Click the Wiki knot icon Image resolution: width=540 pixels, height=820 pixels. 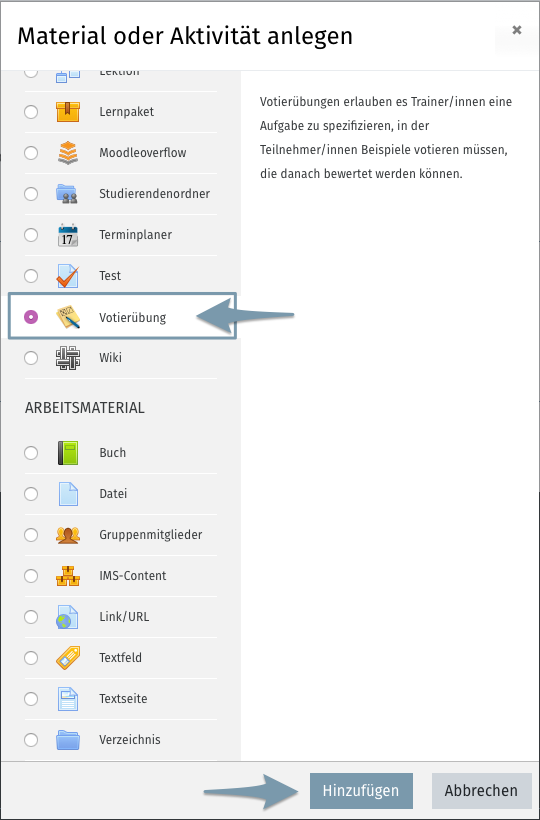(x=67, y=358)
